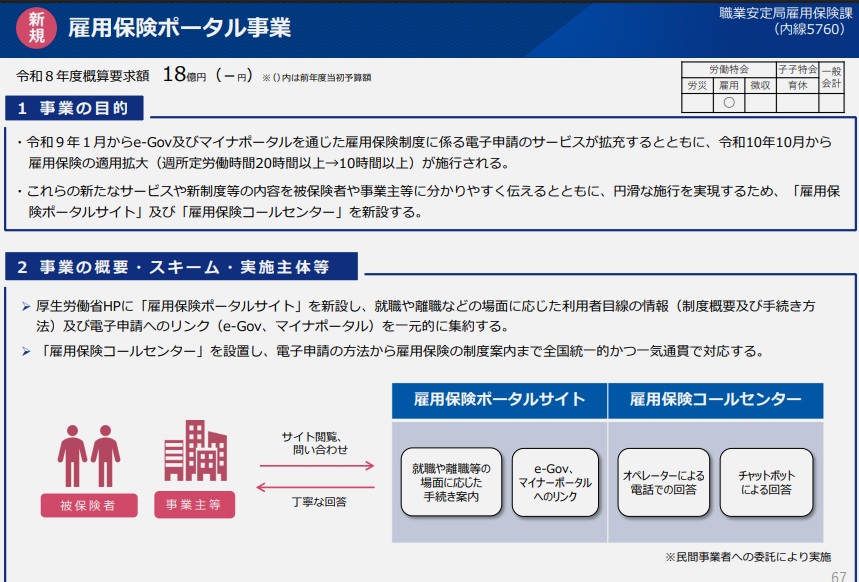859x582 pixels.
Task: Click the empty cell under 労災
Action: [696, 102]
